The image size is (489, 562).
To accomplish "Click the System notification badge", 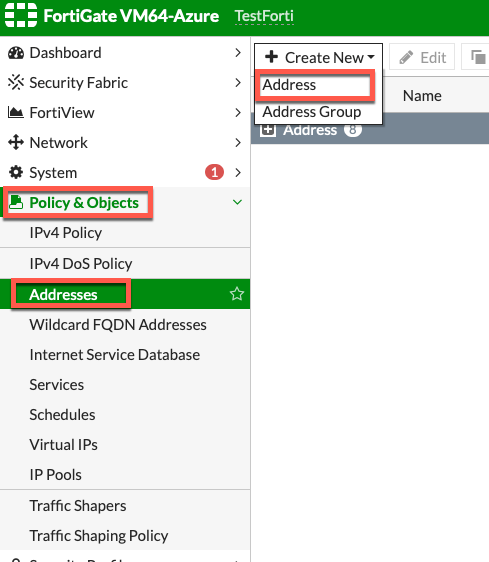I will [x=214, y=172].
